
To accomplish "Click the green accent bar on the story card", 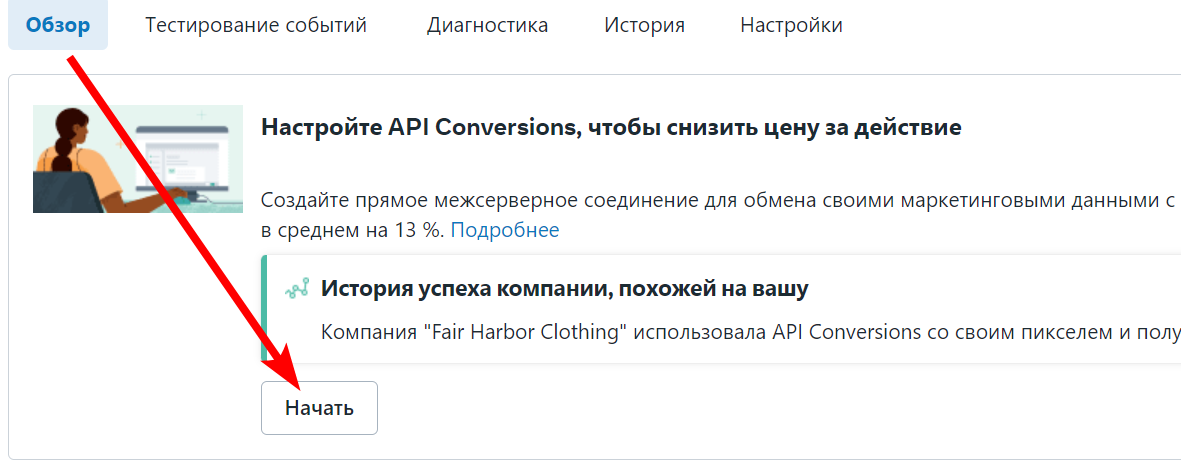I will point(264,309).
